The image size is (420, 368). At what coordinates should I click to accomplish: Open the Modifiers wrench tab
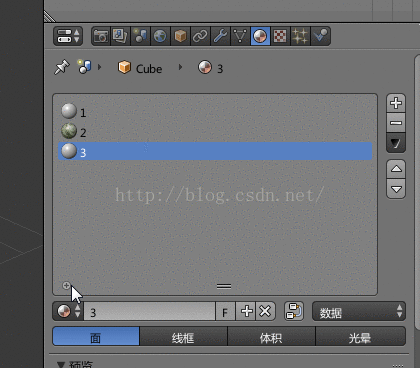[x=220, y=36]
